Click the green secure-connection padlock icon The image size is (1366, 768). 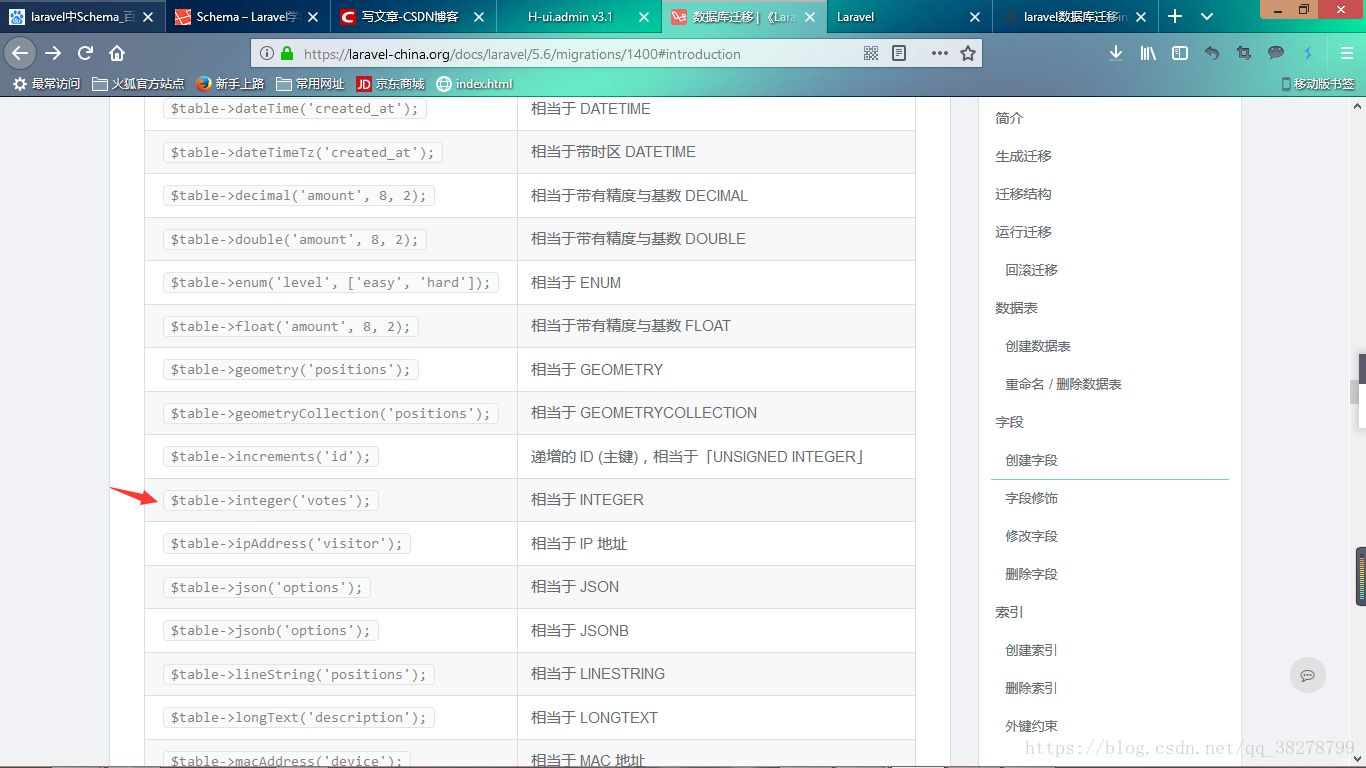[x=288, y=54]
